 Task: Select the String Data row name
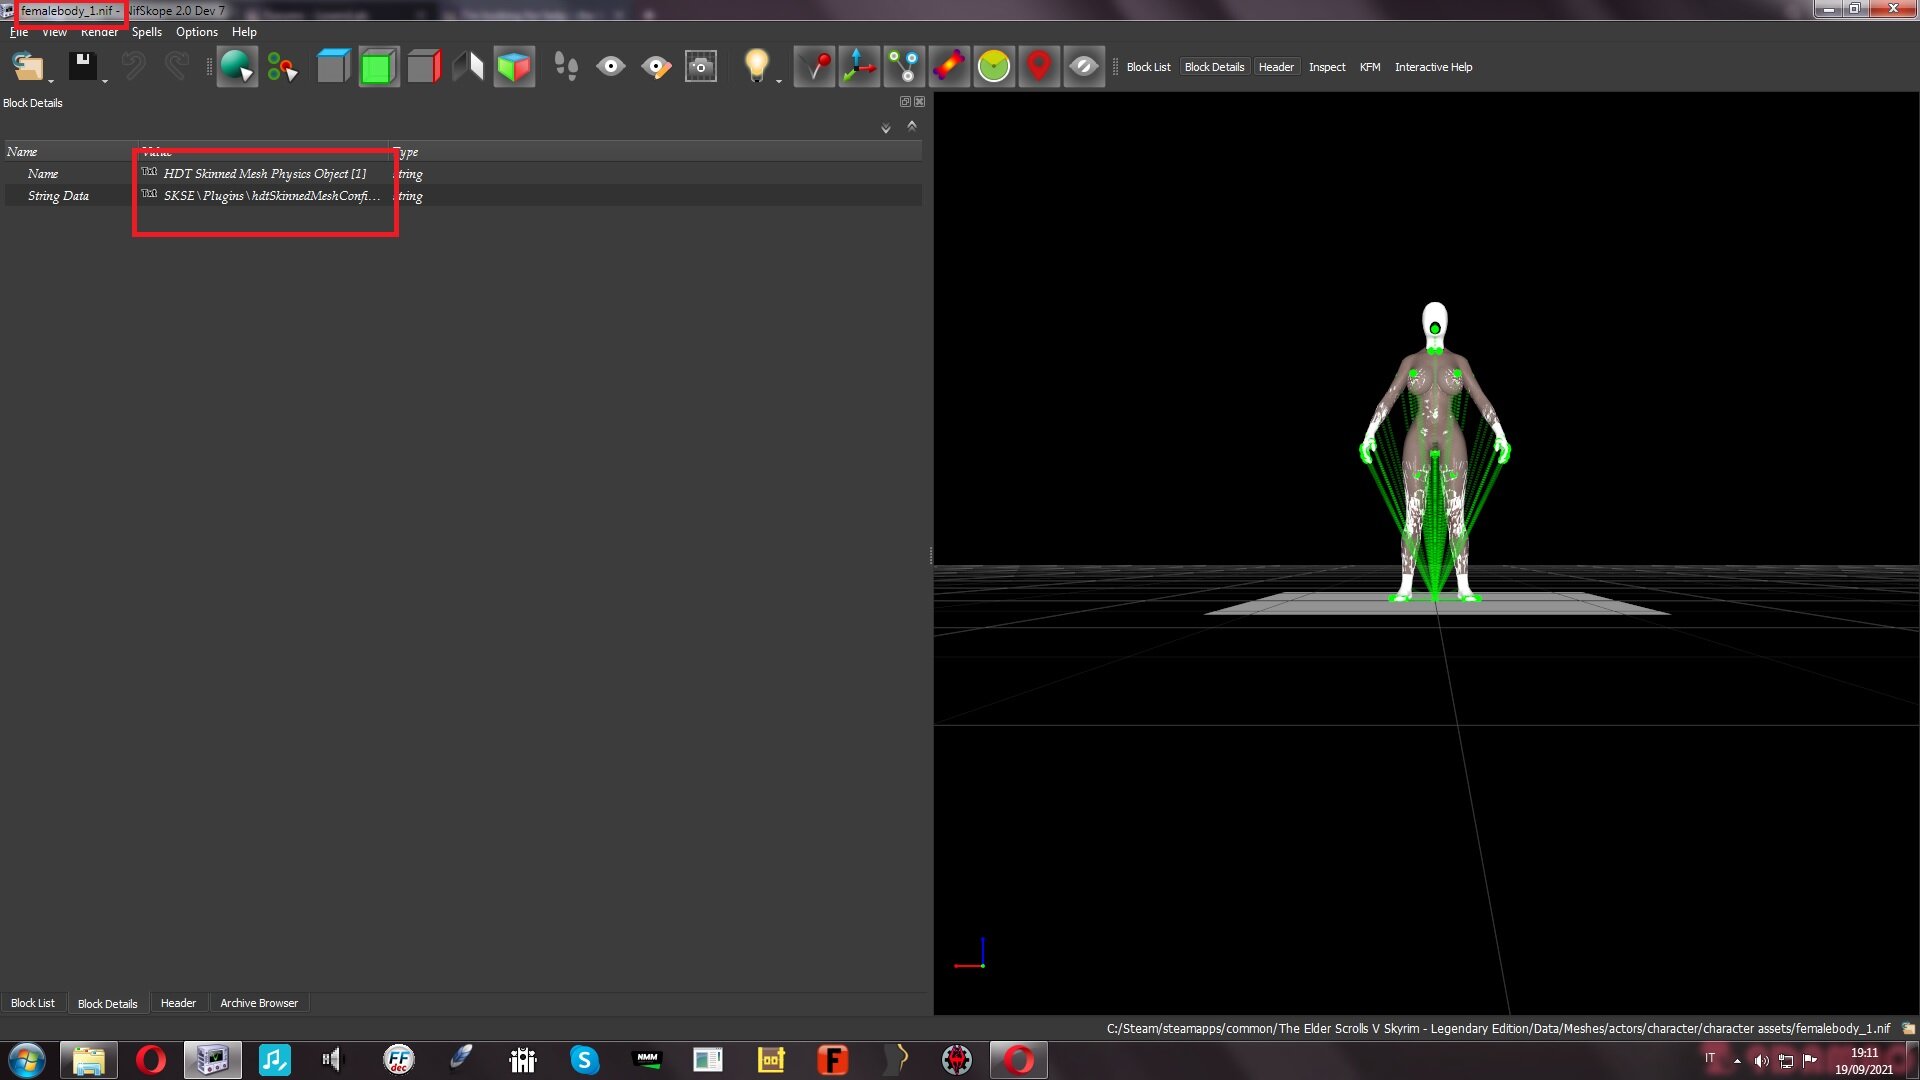click(58, 196)
